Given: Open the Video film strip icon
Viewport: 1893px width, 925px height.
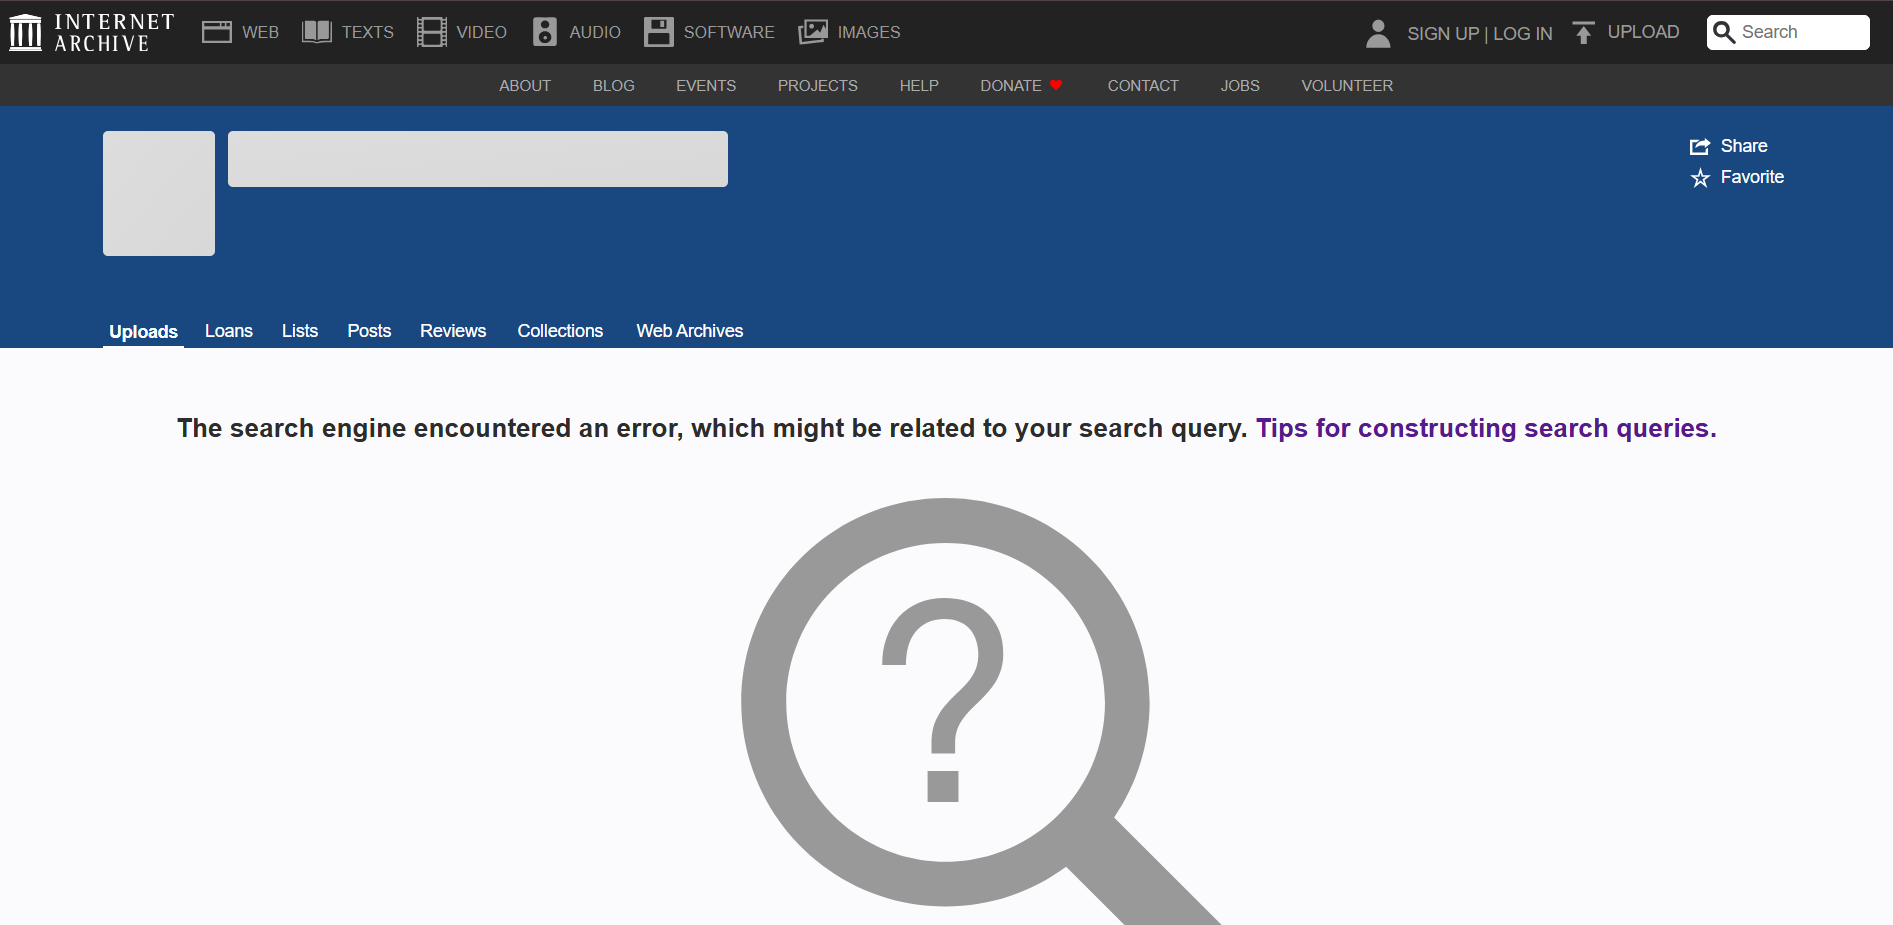Looking at the screenshot, I should point(432,32).
